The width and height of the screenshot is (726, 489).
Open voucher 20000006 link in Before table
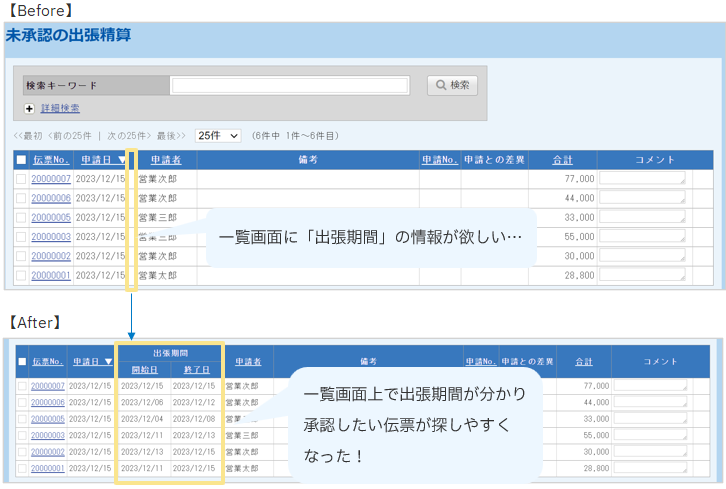pyautogui.click(x=51, y=198)
